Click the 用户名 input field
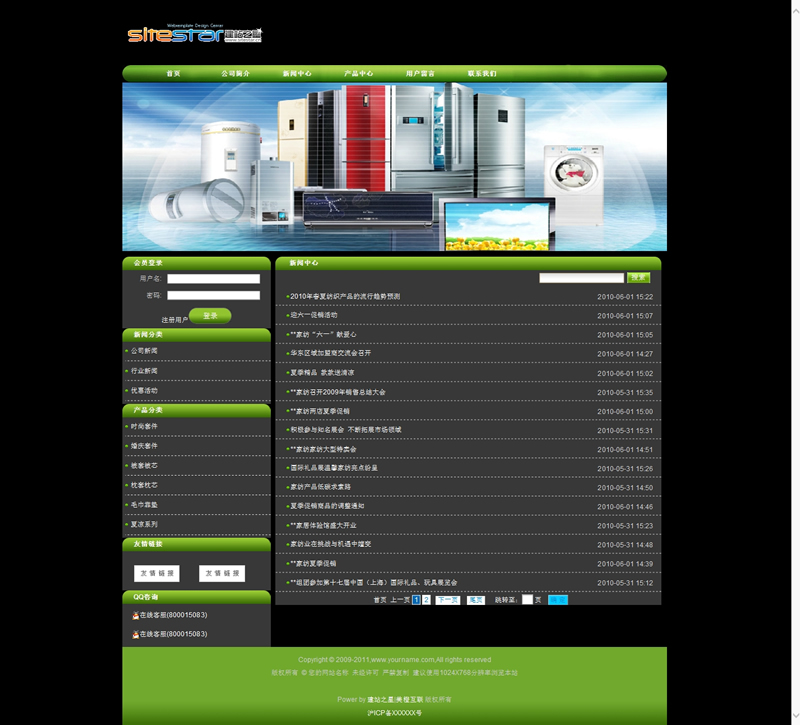This screenshot has width=800, height=725. pyautogui.click(x=213, y=279)
